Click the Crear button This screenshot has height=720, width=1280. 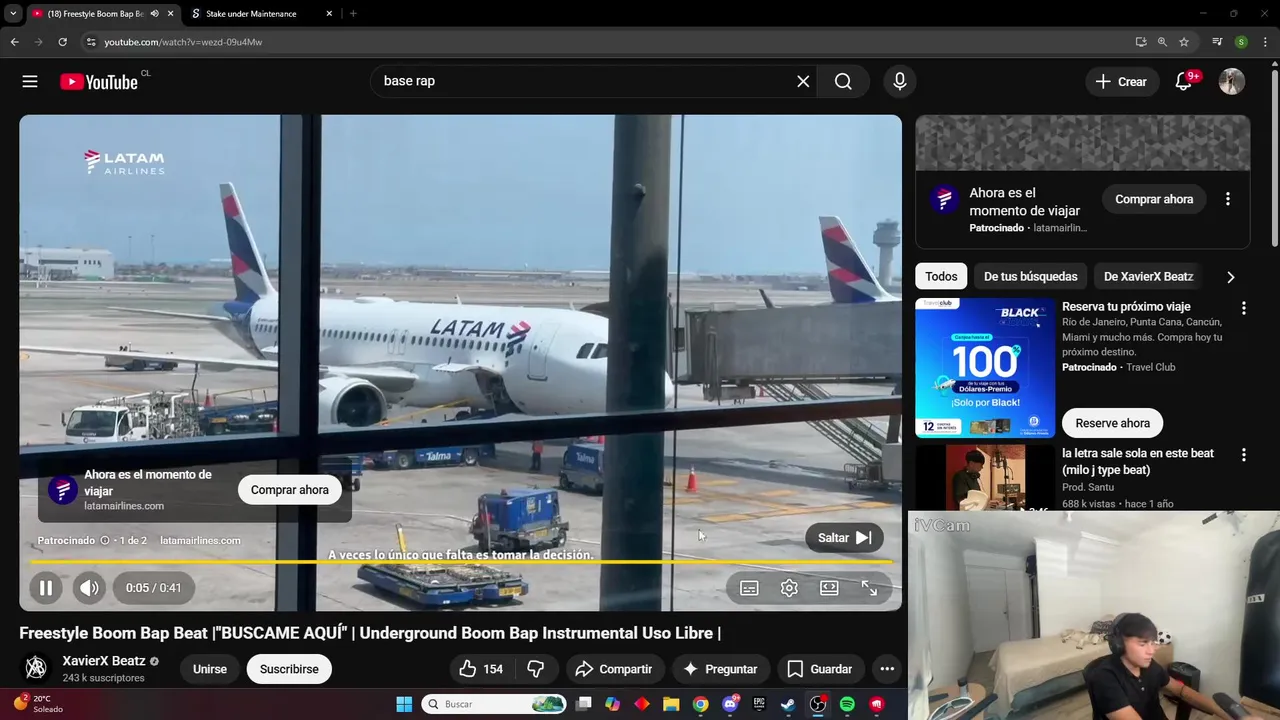(1122, 82)
